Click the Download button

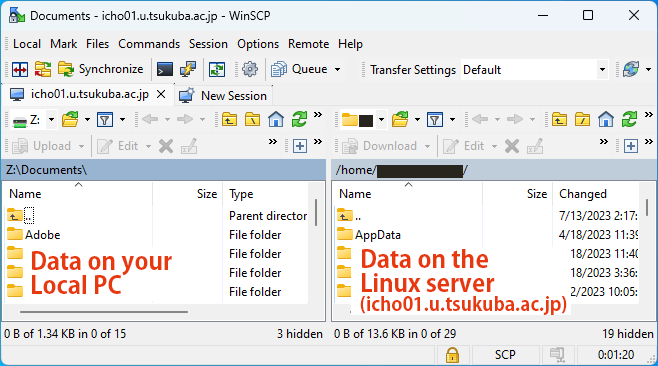380,146
